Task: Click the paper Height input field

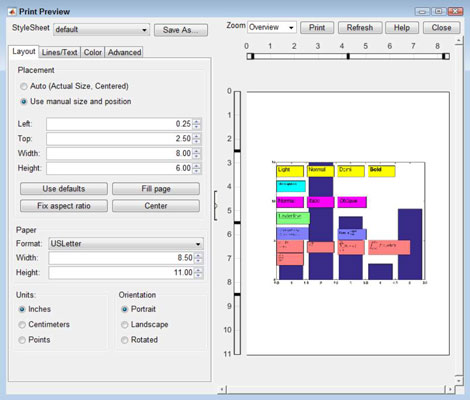Action: click(122, 273)
